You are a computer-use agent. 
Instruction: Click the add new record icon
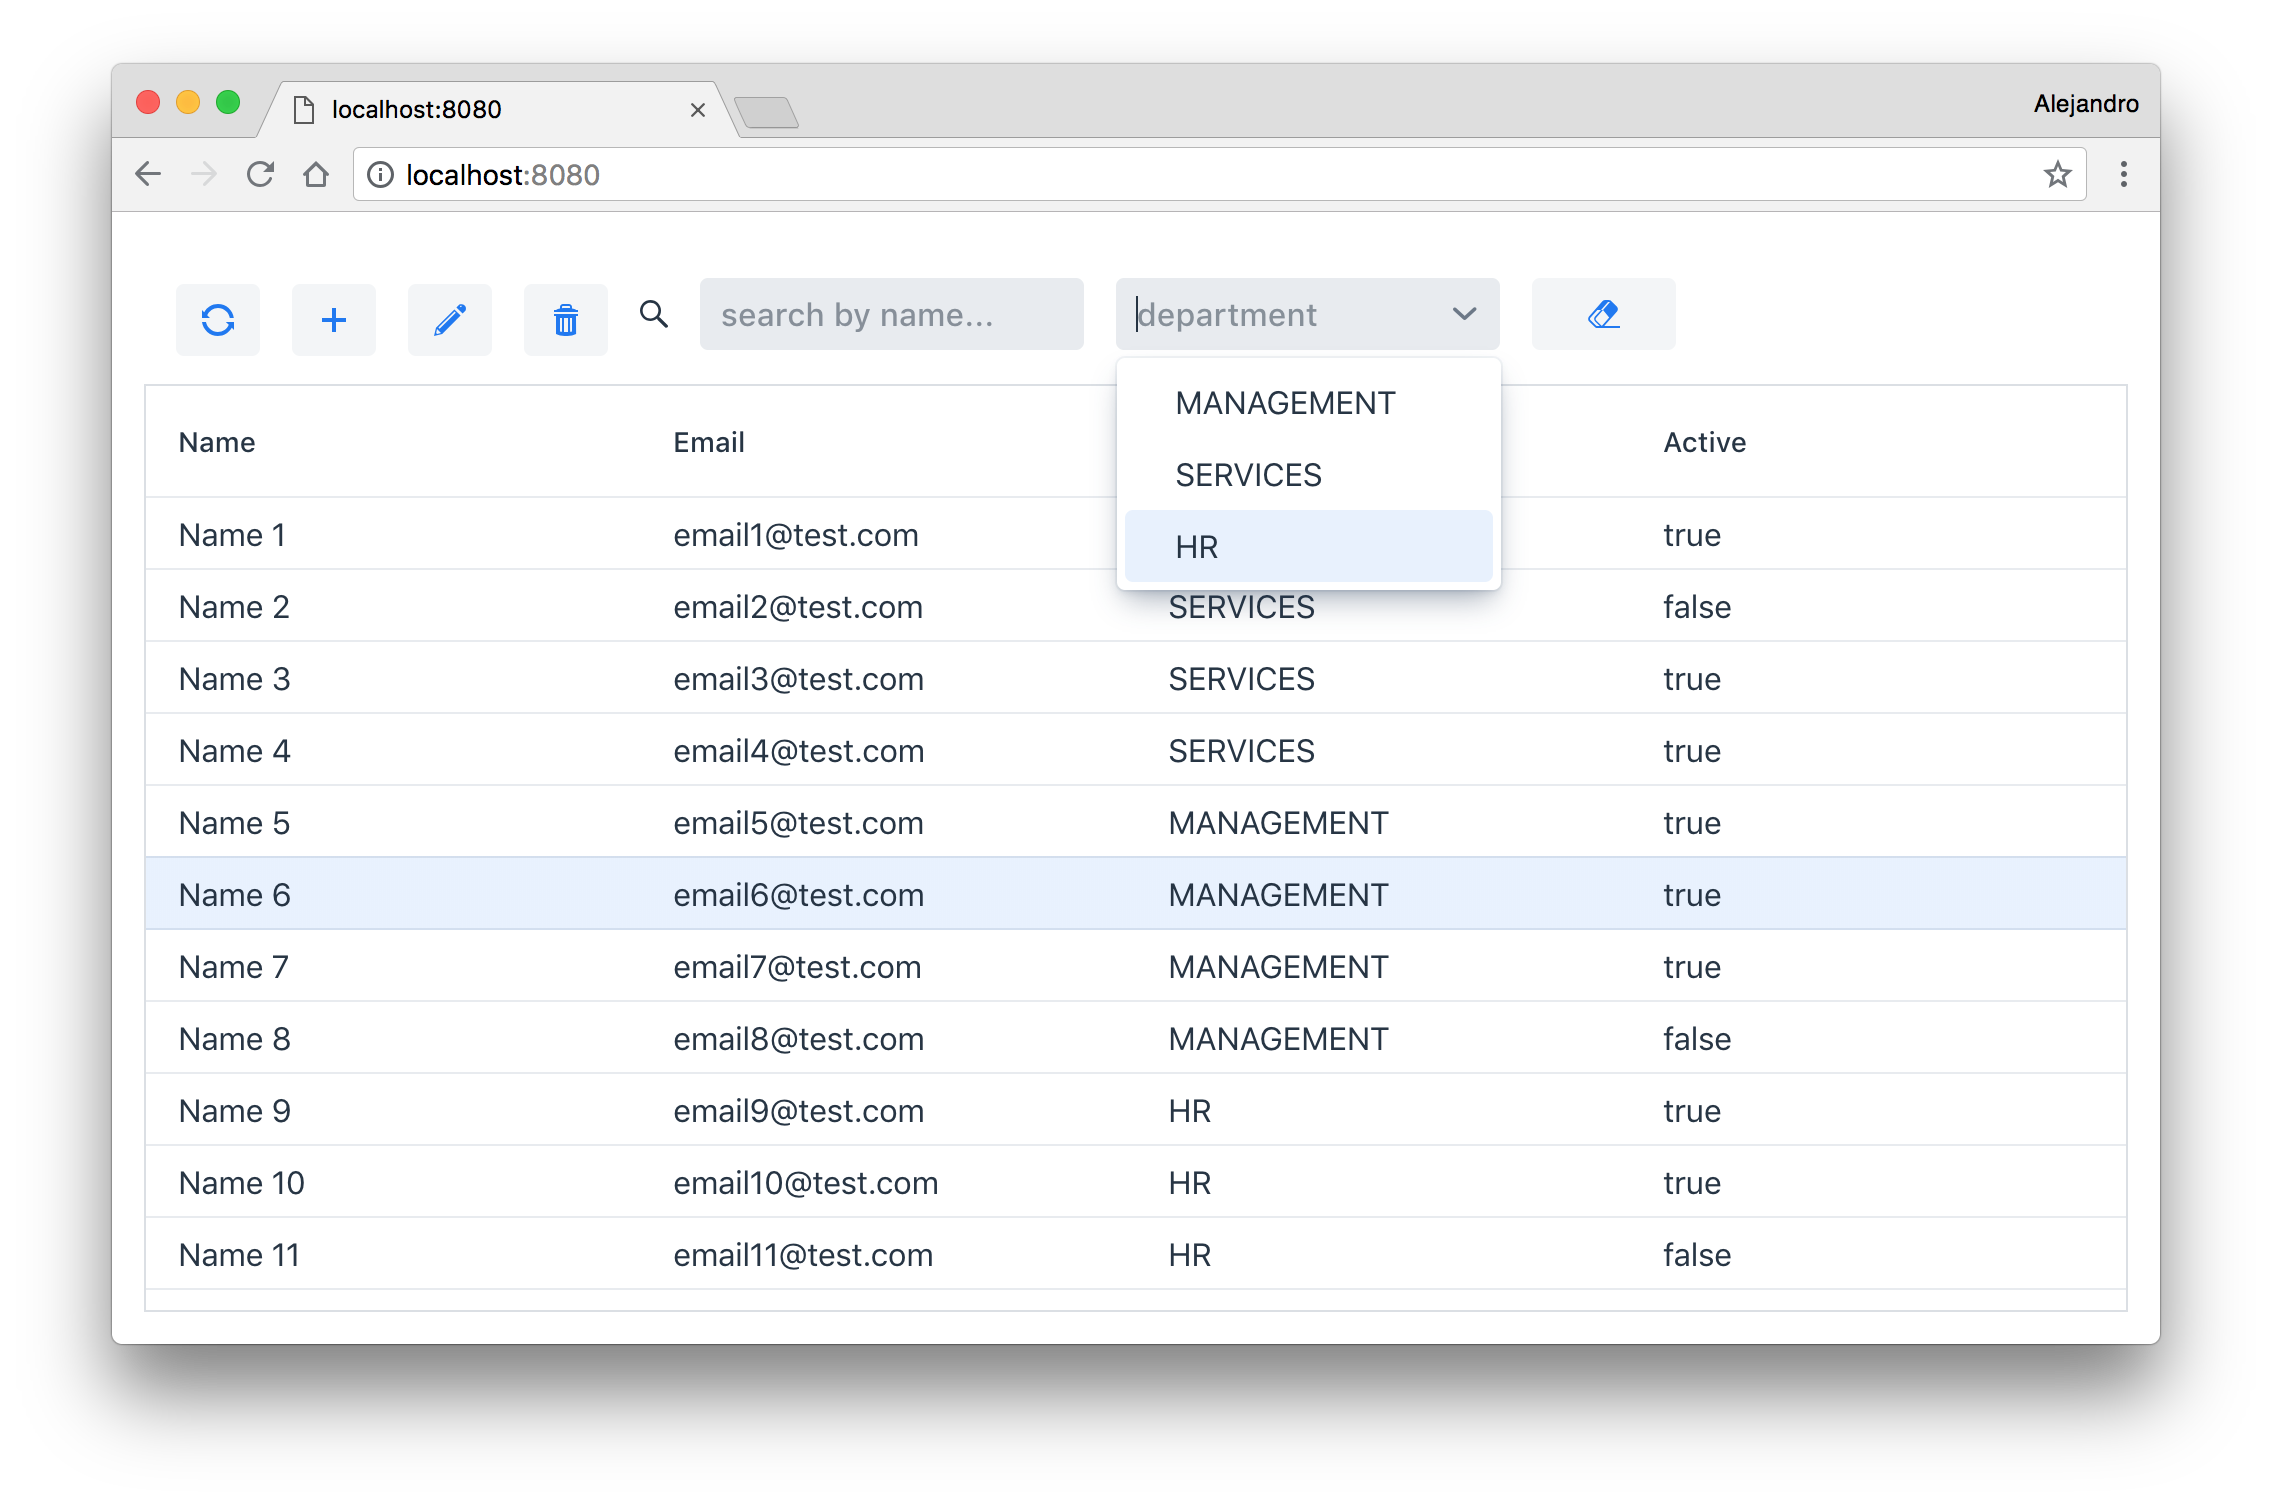pyautogui.click(x=332, y=316)
